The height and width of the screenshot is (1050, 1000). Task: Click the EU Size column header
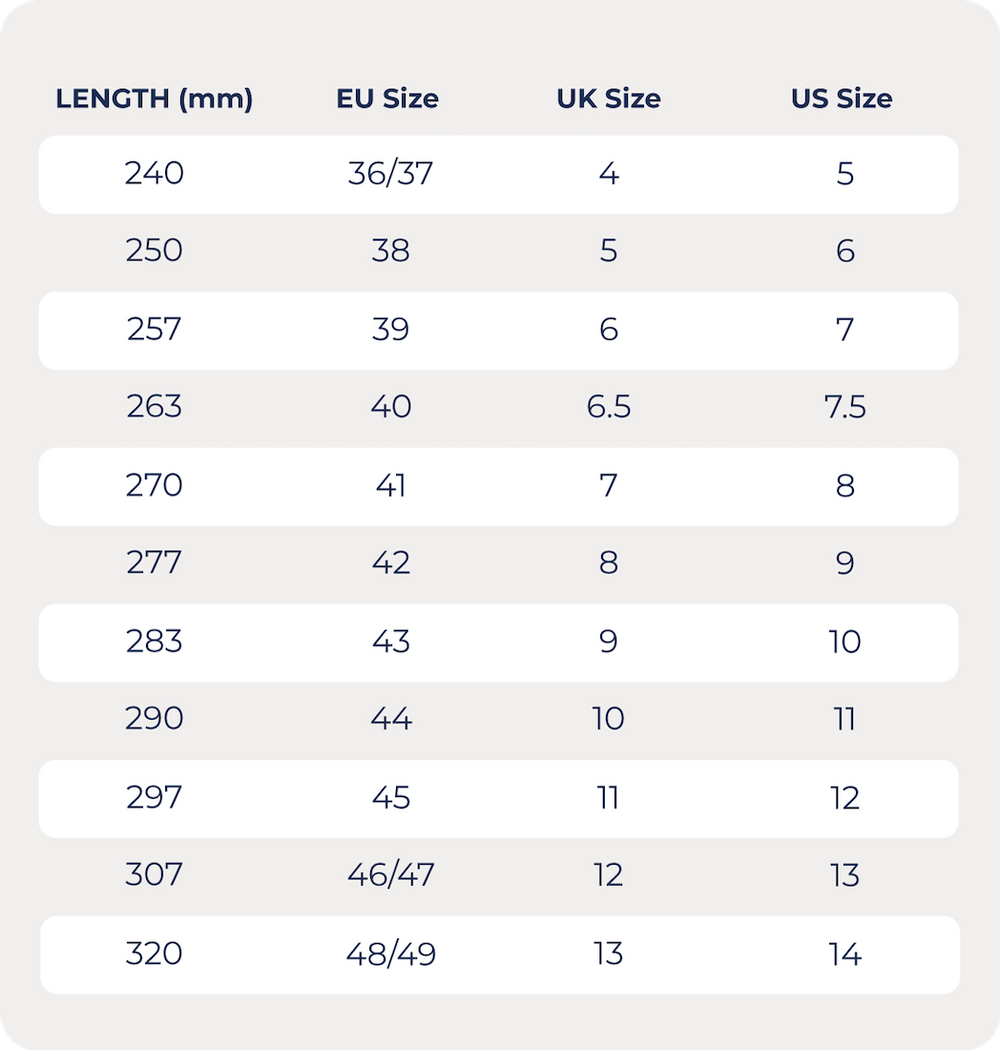[x=387, y=99]
